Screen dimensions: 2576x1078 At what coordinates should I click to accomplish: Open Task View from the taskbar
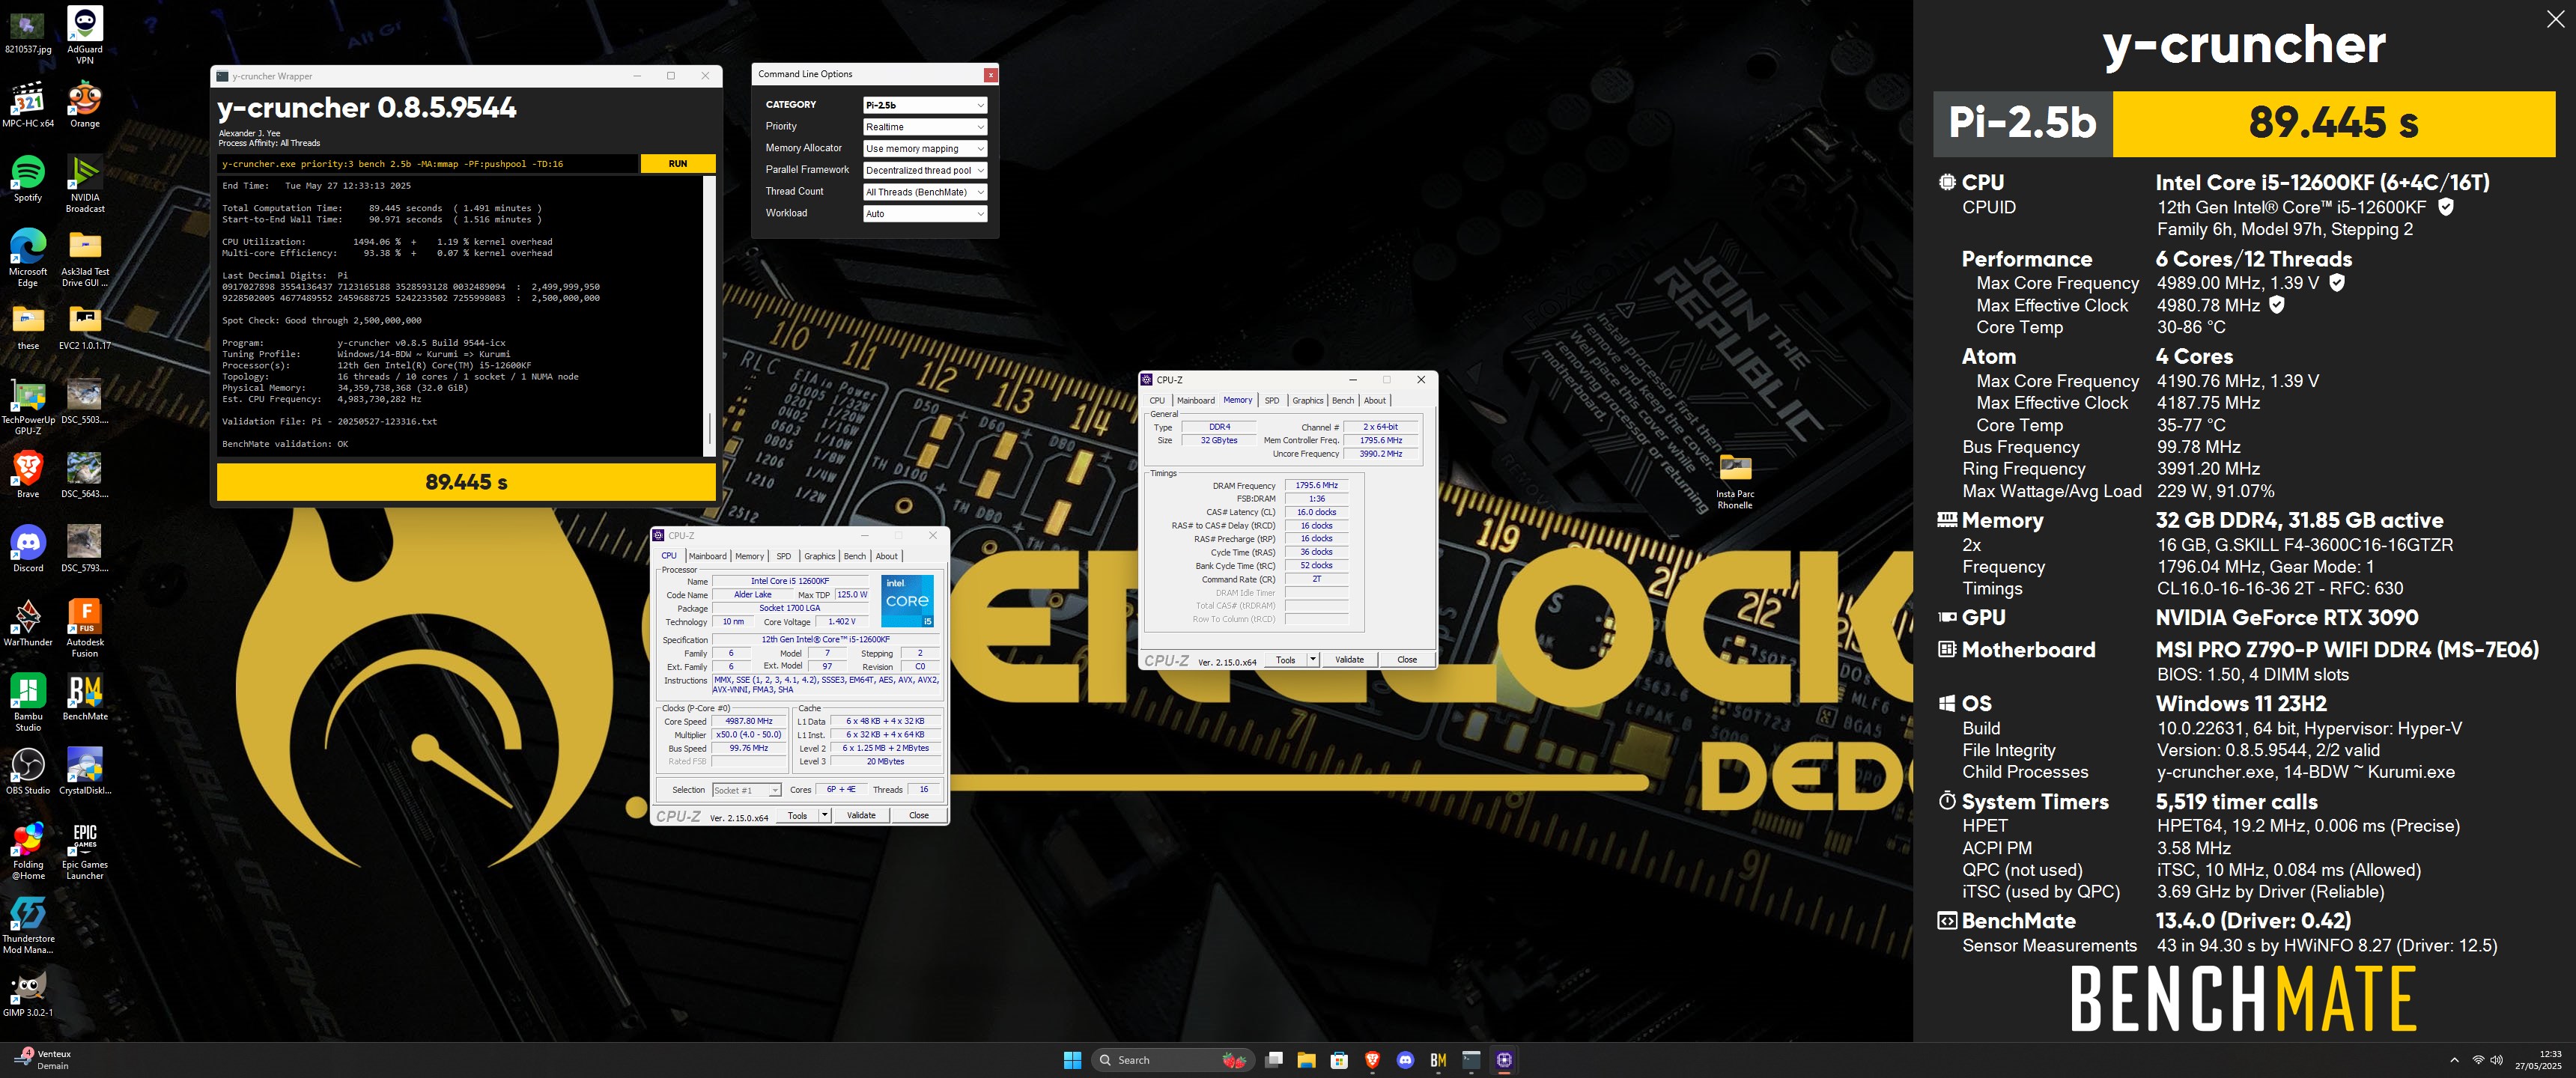coord(1274,1060)
